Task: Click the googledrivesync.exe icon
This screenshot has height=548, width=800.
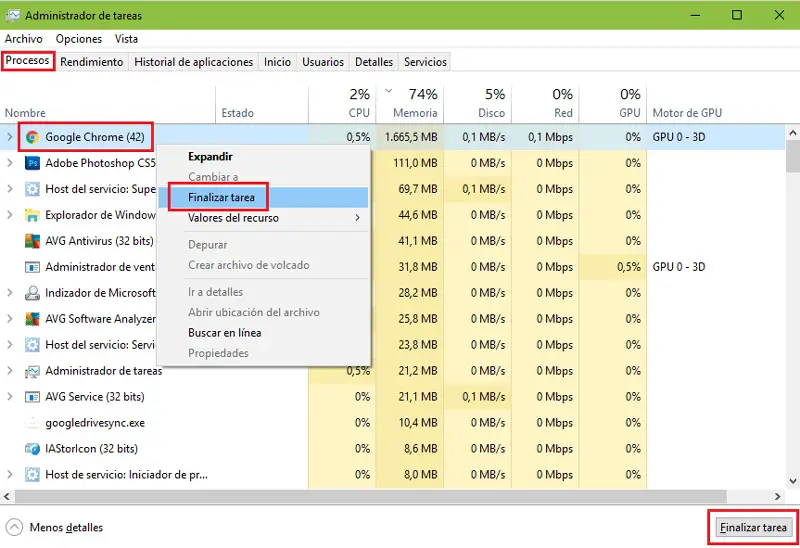Action: click(x=32, y=423)
